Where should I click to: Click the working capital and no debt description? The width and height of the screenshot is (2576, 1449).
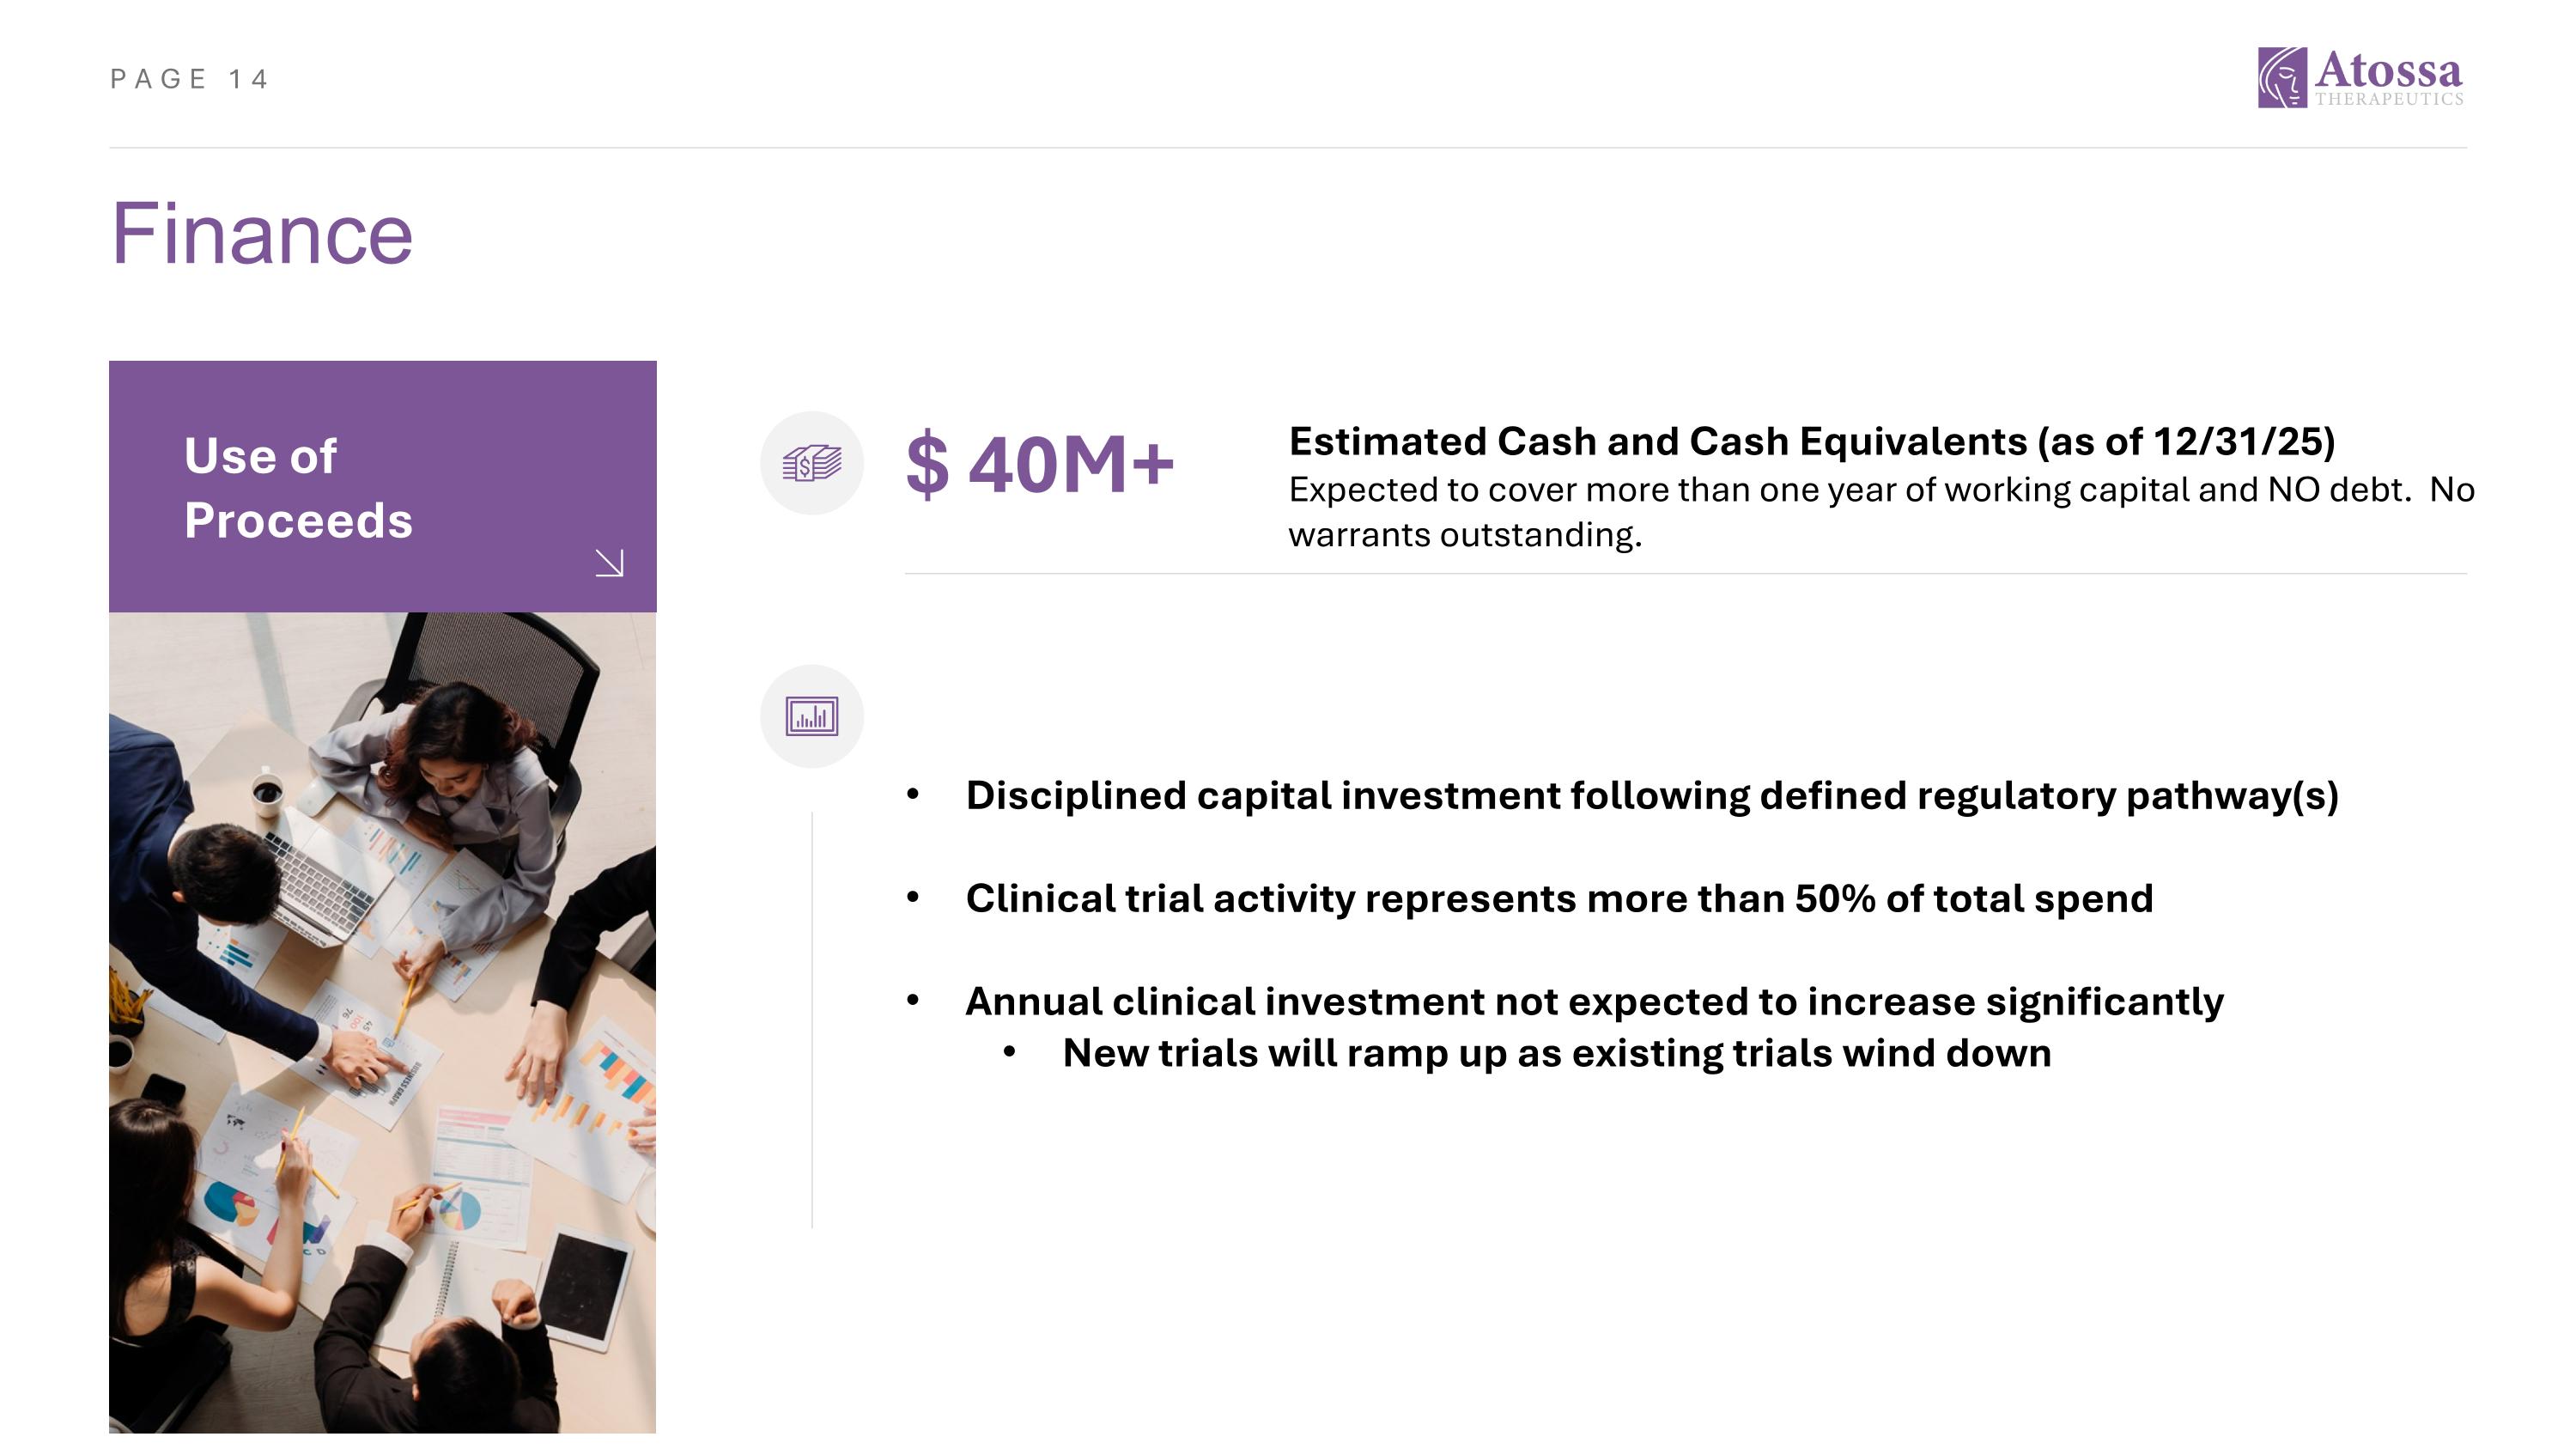pos(1880,512)
